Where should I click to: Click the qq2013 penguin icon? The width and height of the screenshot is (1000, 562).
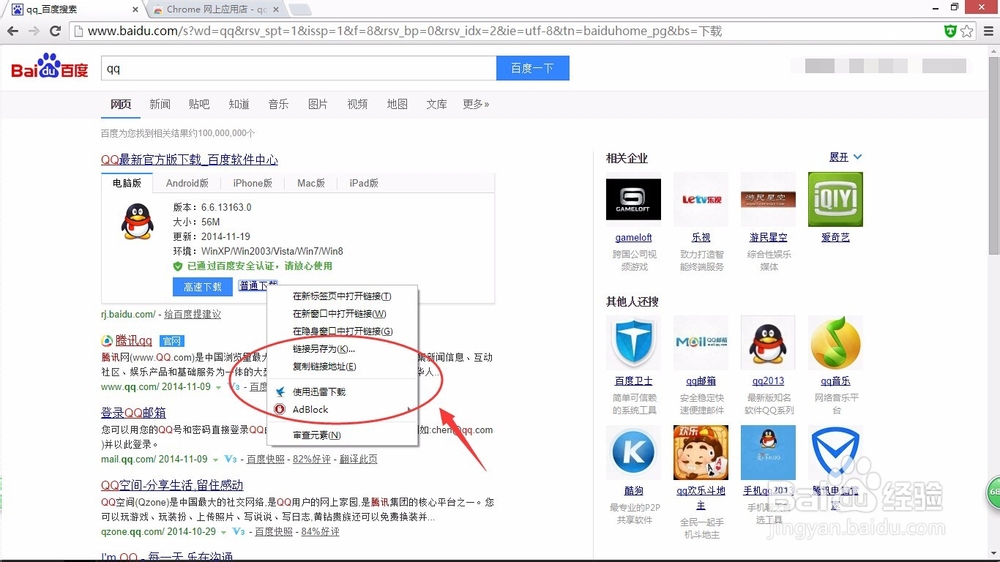[x=768, y=343]
